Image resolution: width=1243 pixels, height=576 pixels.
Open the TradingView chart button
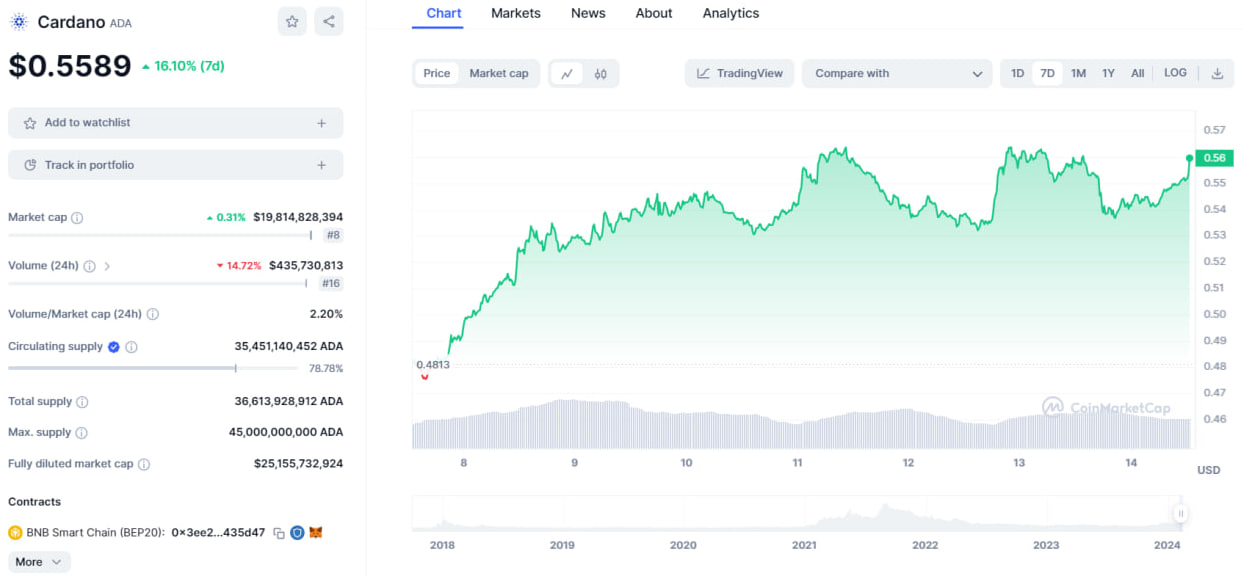(x=740, y=73)
